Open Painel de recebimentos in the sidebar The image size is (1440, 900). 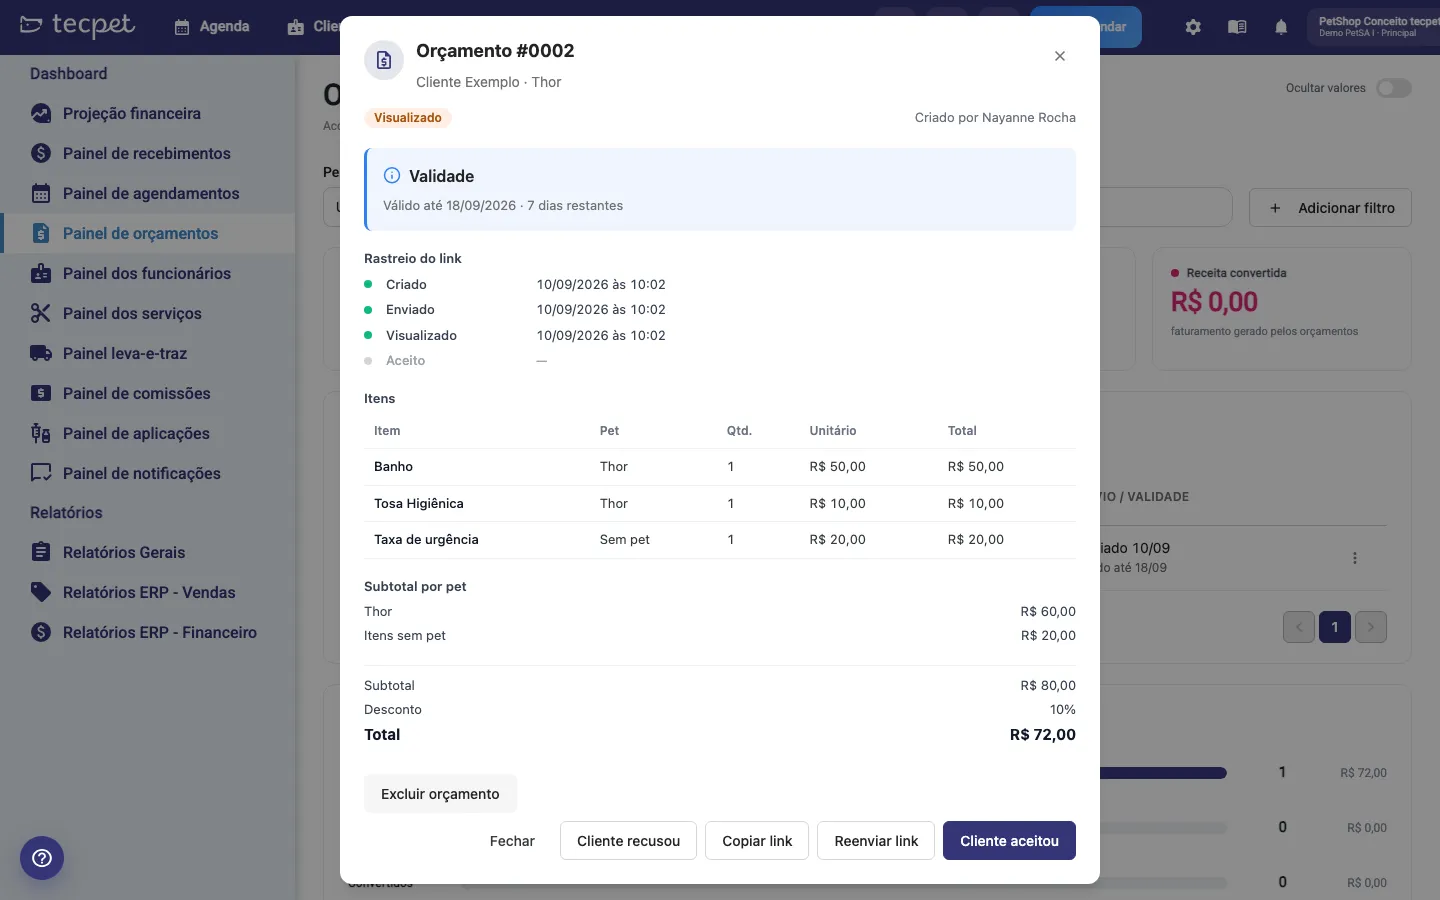(148, 153)
